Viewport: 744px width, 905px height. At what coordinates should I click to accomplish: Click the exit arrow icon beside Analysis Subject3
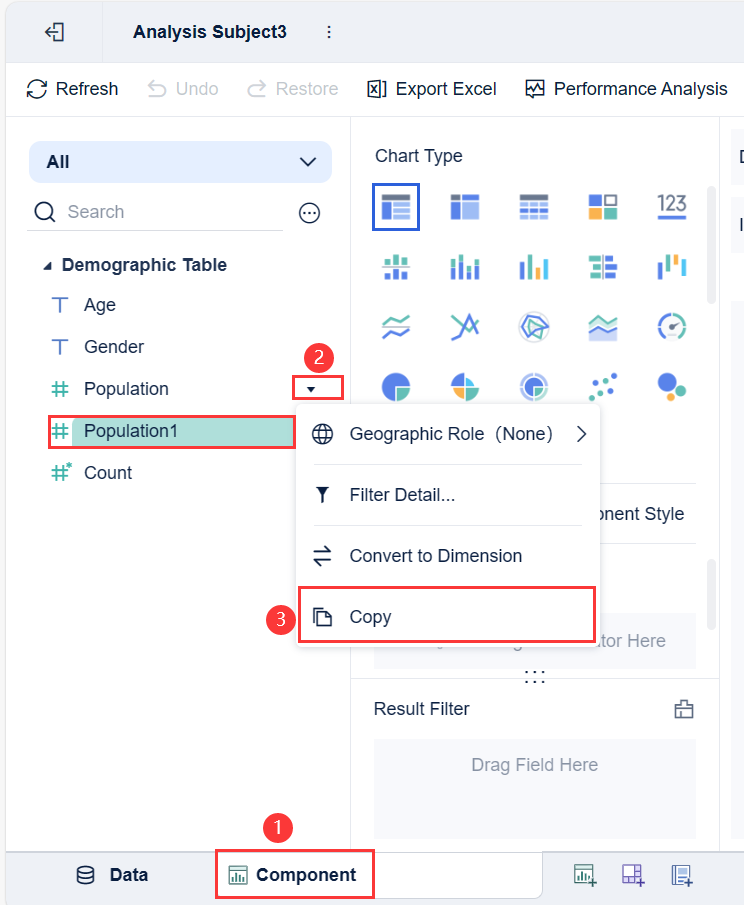(x=54, y=32)
